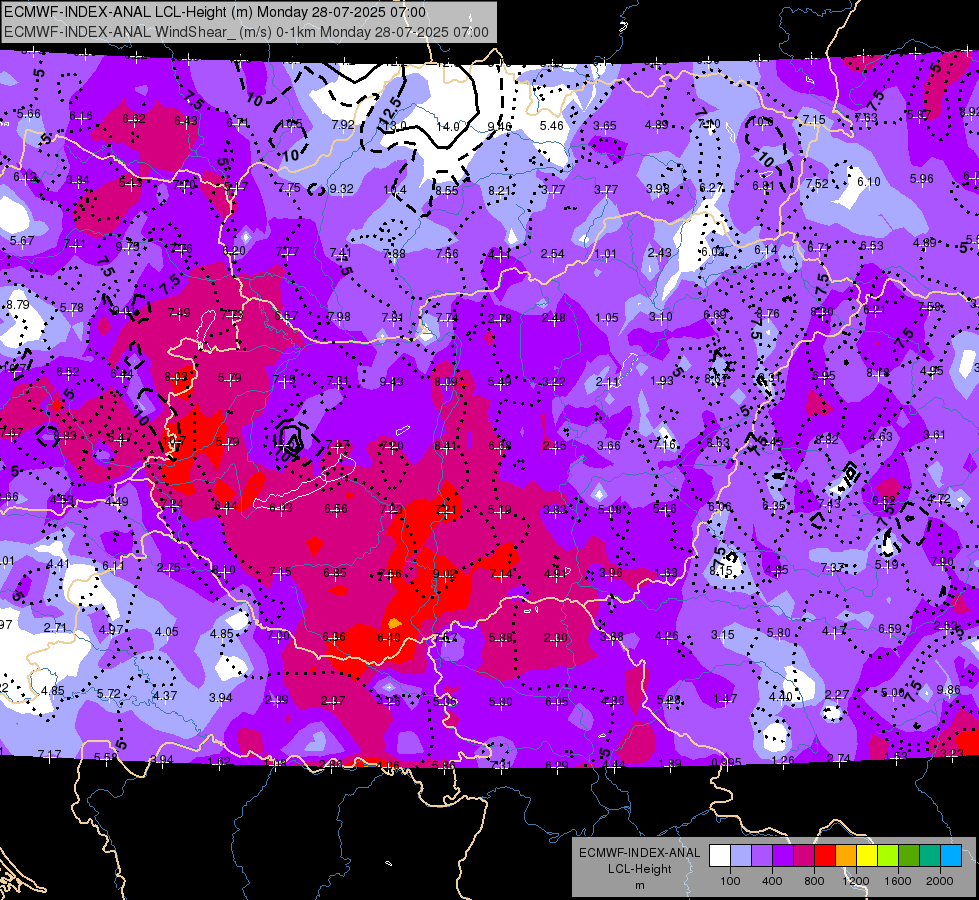The height and width of the screenshot is (900, 979).
Task: Click the grid value 7.52
Action: pyautogui.click(x=817, y=184)
